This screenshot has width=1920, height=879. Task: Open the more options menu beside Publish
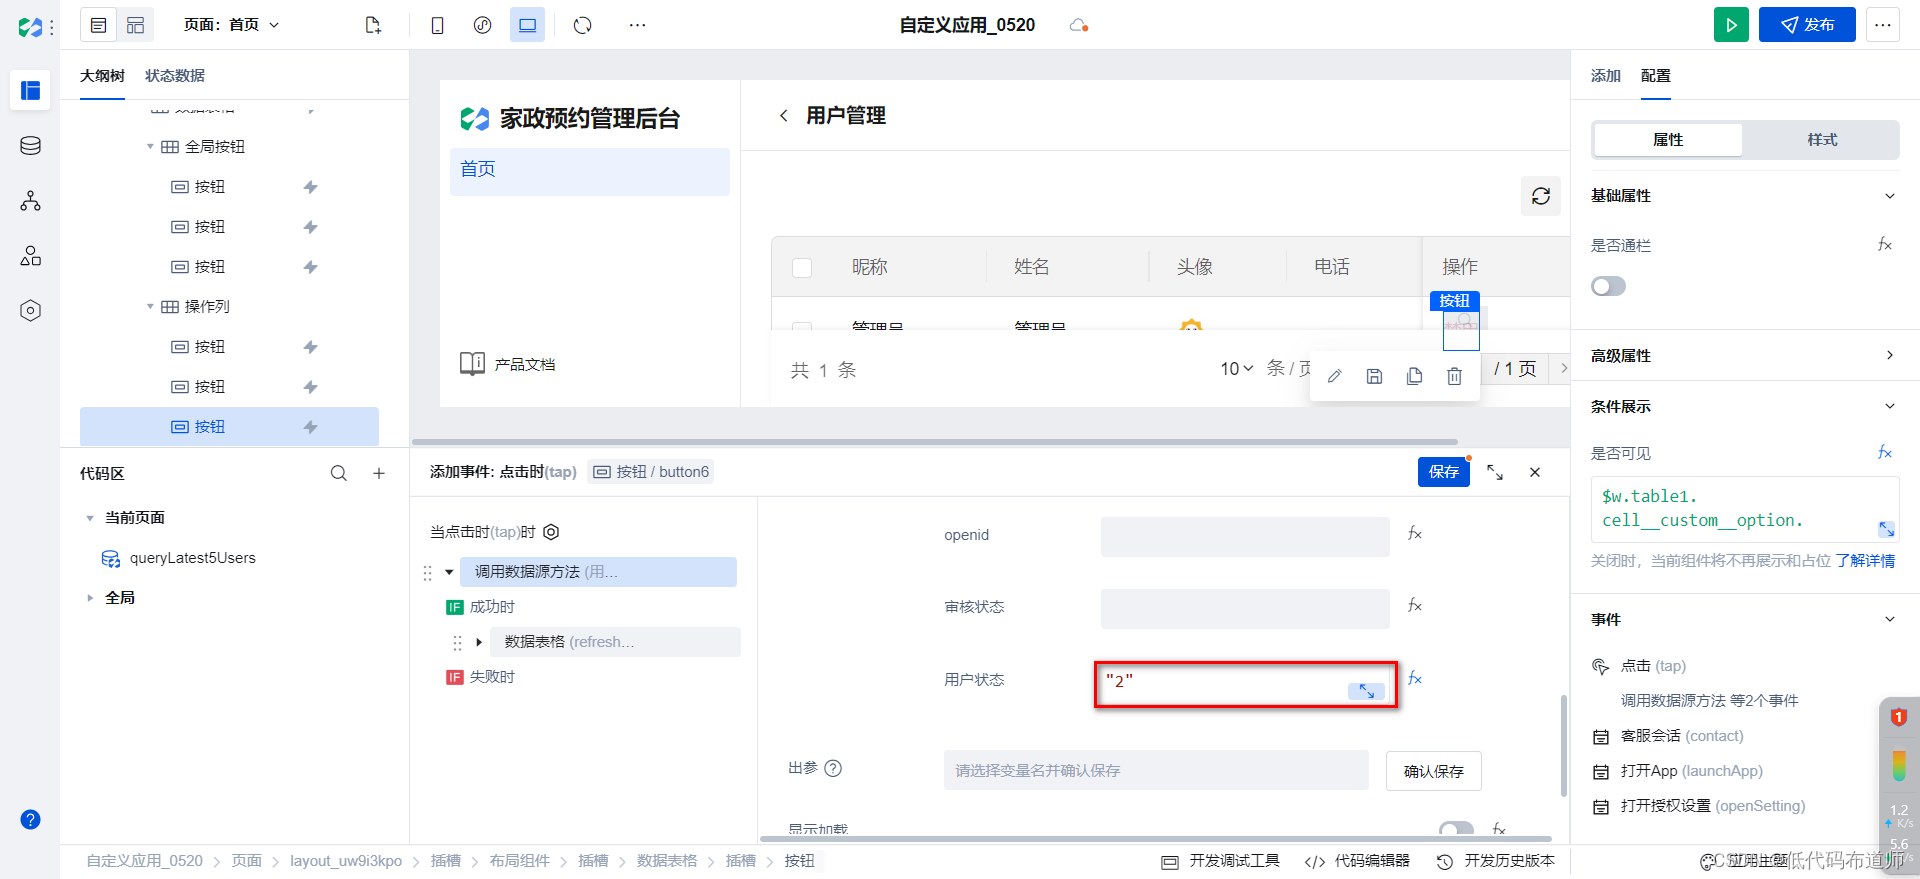click(1883, 25)
